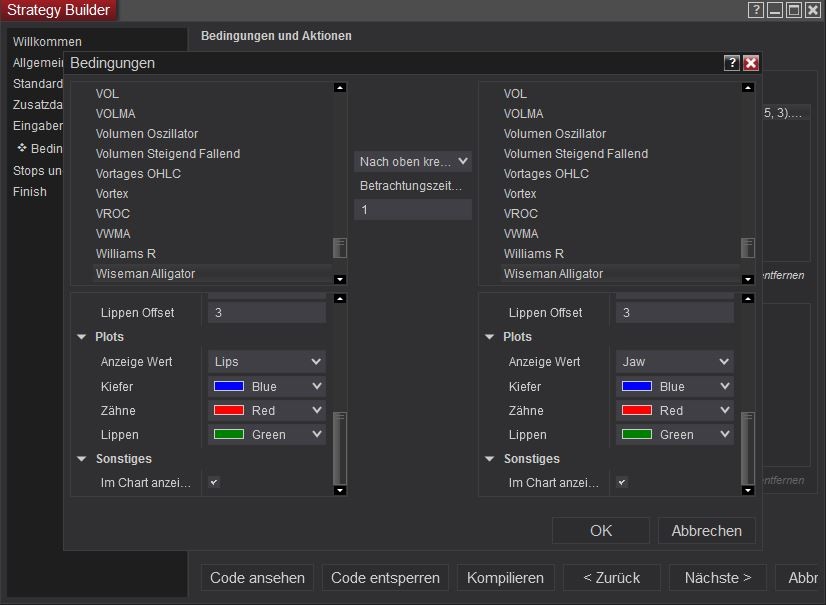Open left Lippen color dropdown

pyautogui.click(x=267, y=435)
